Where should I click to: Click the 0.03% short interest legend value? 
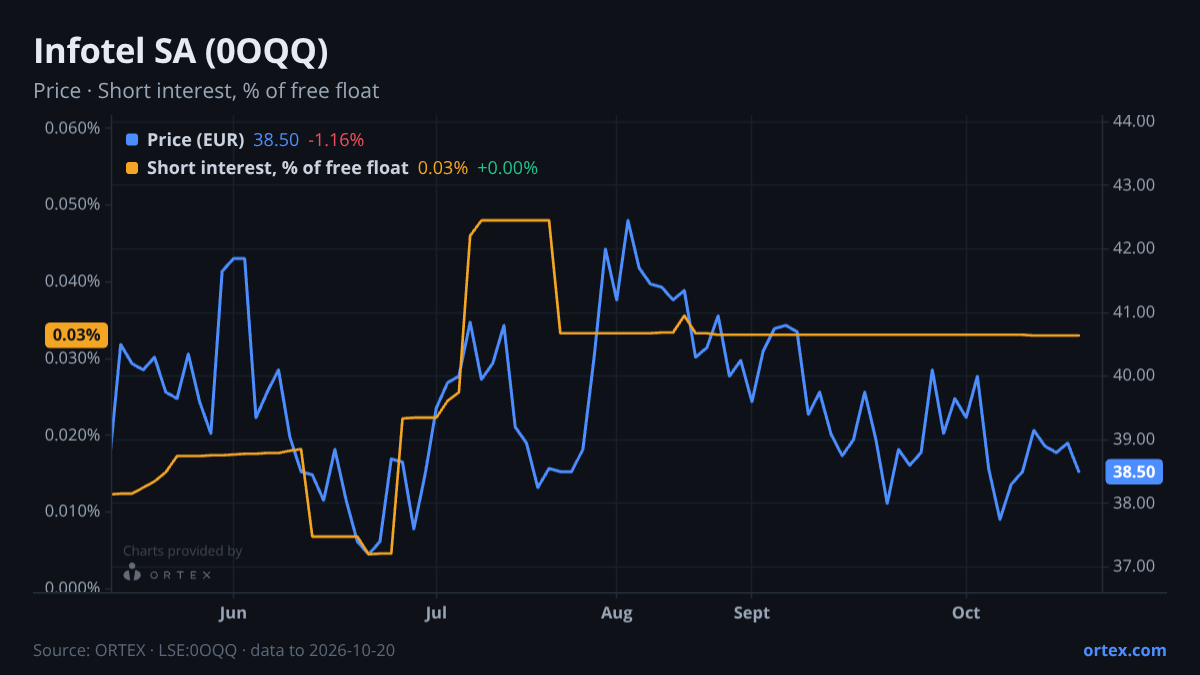point(443,168)
